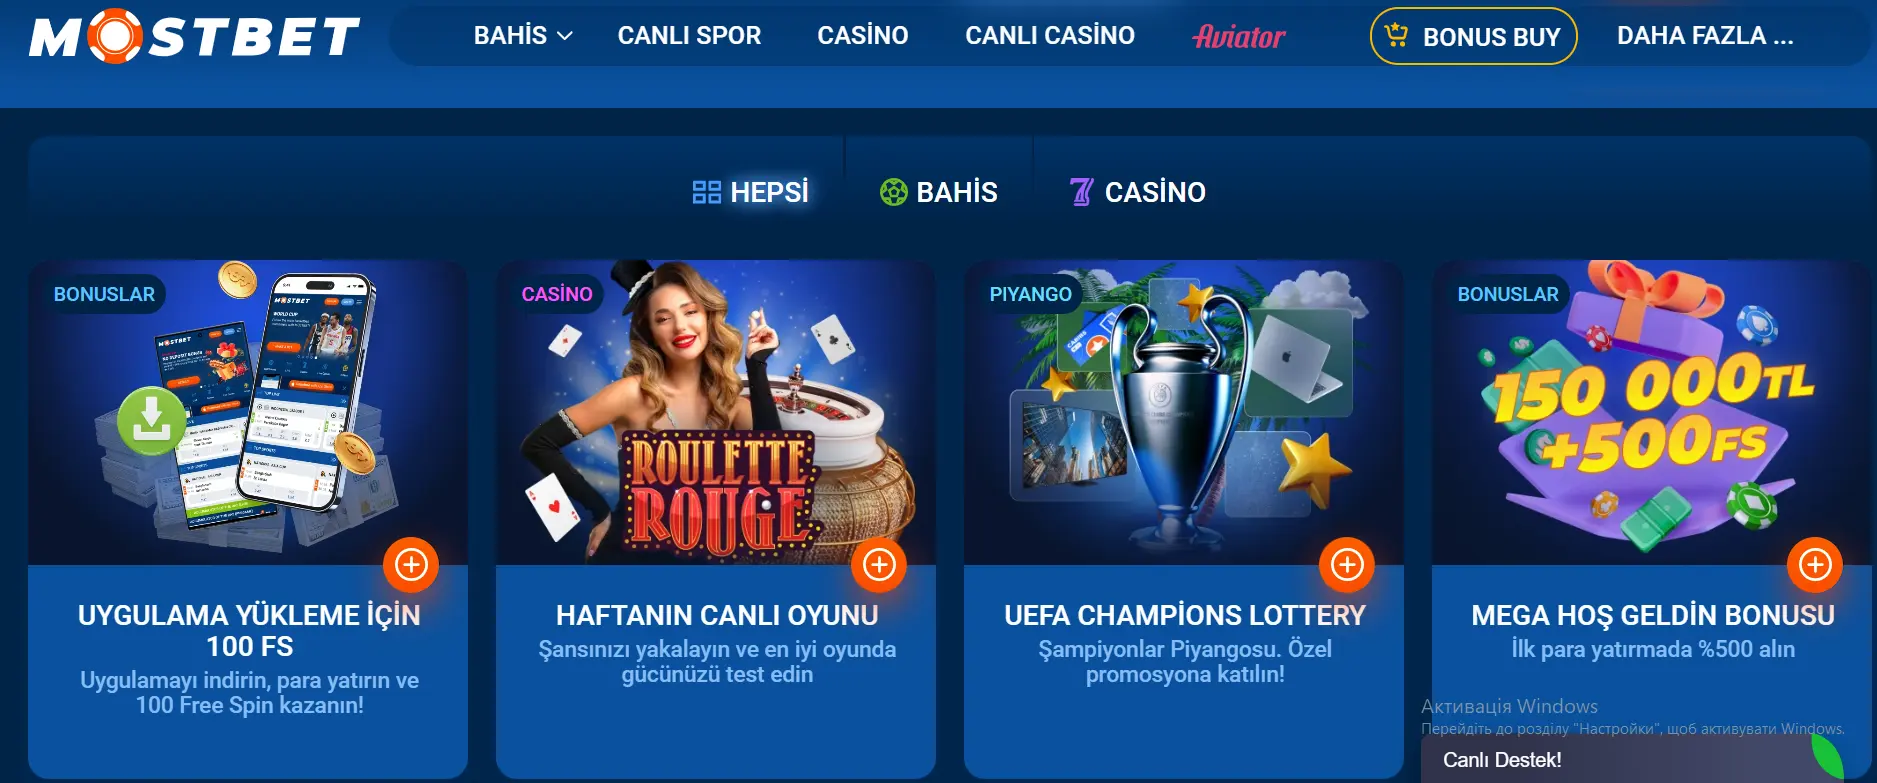Open UEFA CHAMPIONS LOTTERY title
The width and height of the screenshot is (1877, 783).
click(1185, 615)
